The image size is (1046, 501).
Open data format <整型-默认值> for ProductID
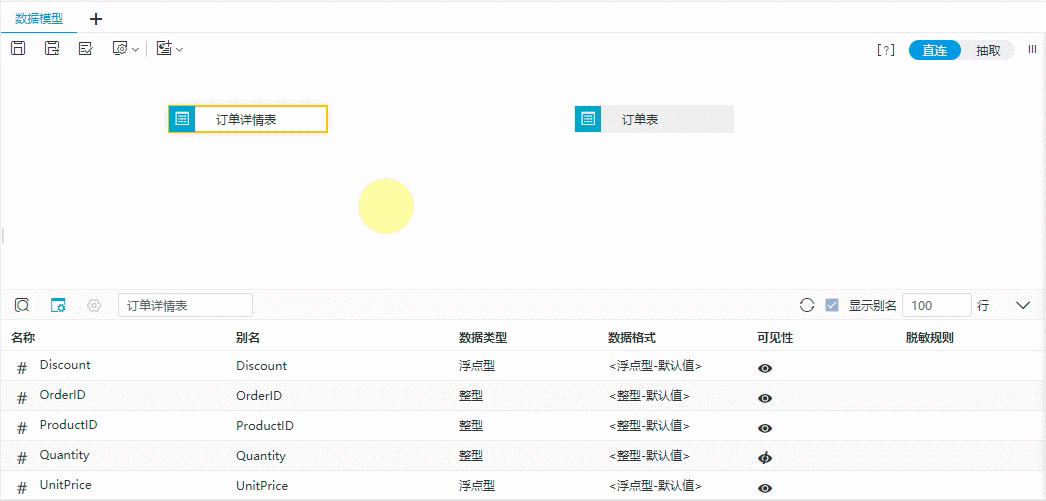coord(648,426)
